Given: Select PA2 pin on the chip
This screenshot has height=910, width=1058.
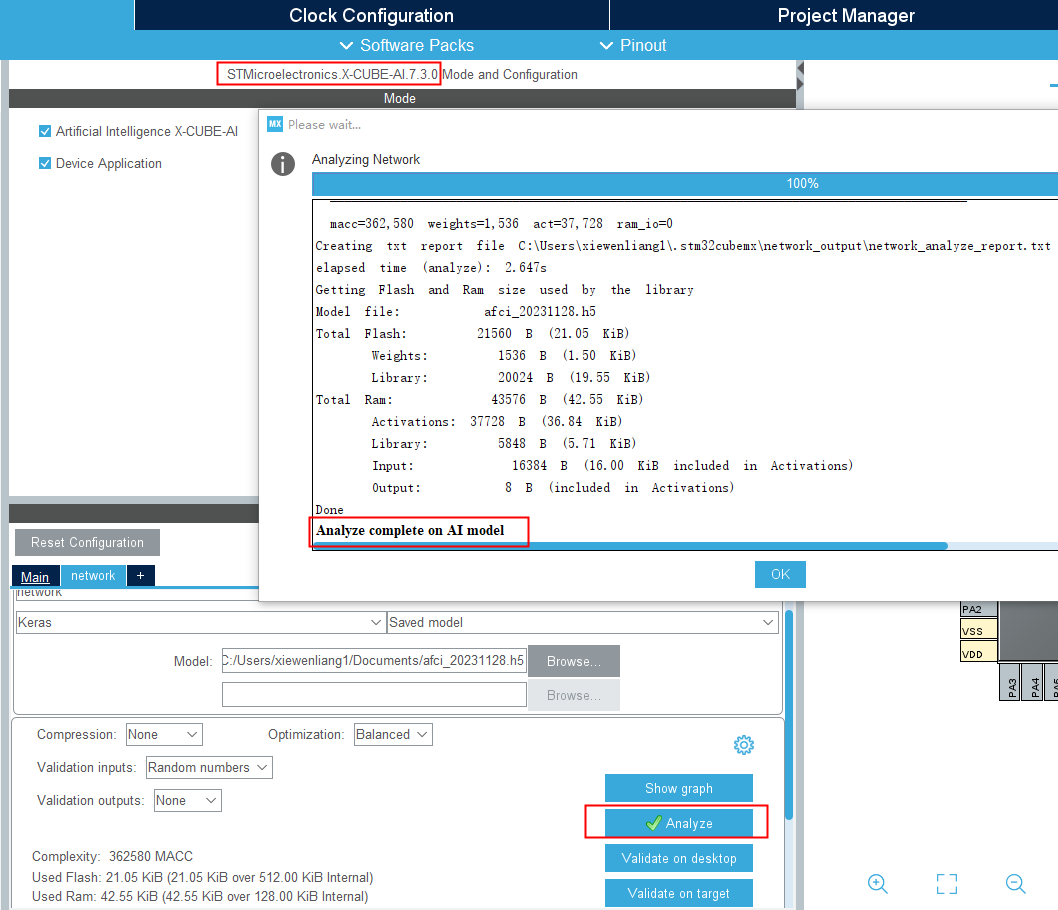Looking at the screenshot, I should (x=978, y=609).
